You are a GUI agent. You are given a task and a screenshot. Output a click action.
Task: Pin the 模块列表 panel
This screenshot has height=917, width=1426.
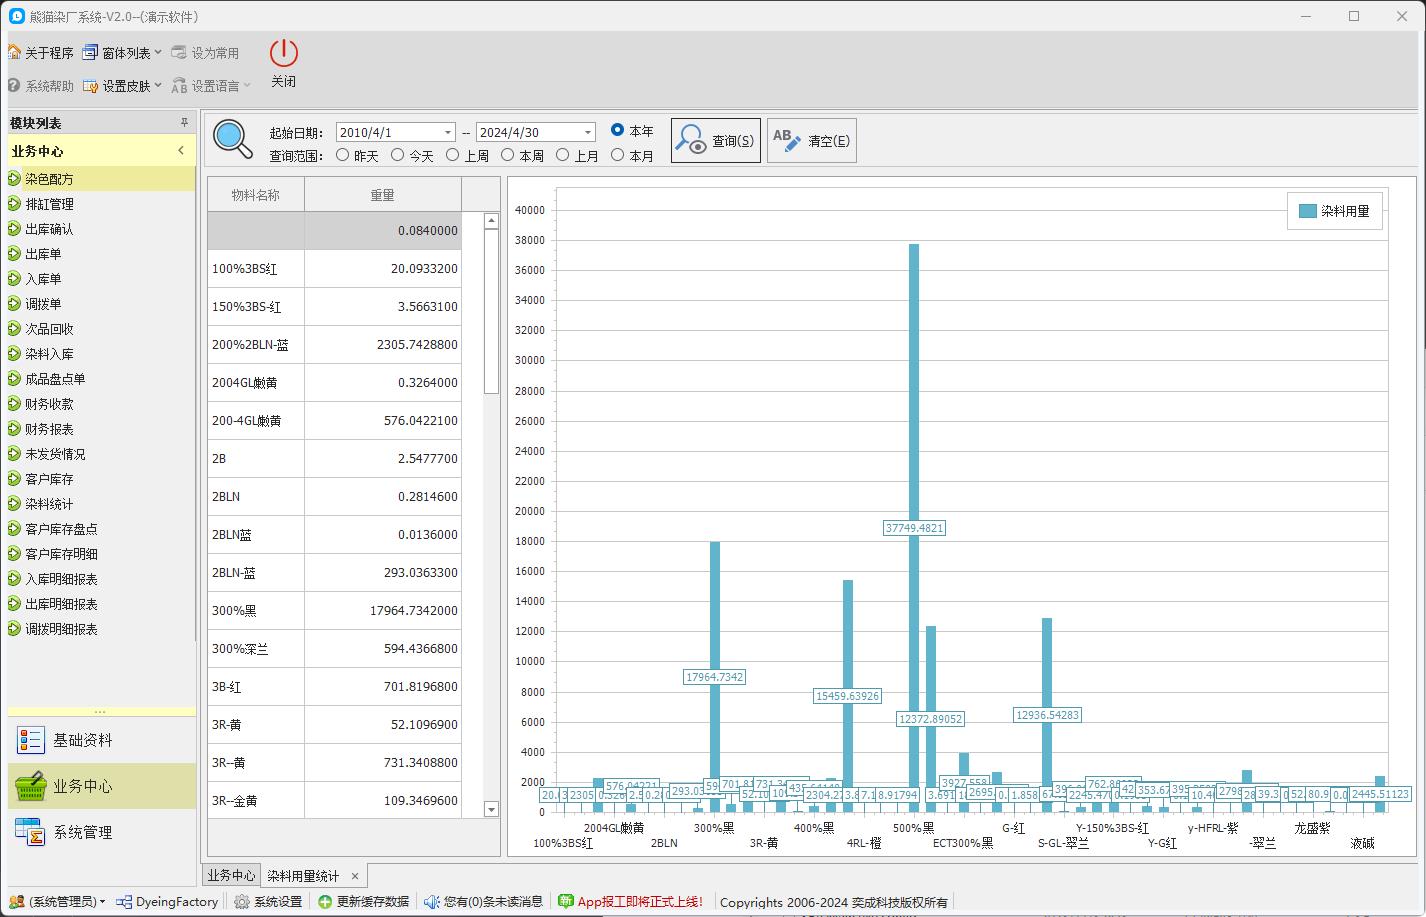[x=184, y=123]
